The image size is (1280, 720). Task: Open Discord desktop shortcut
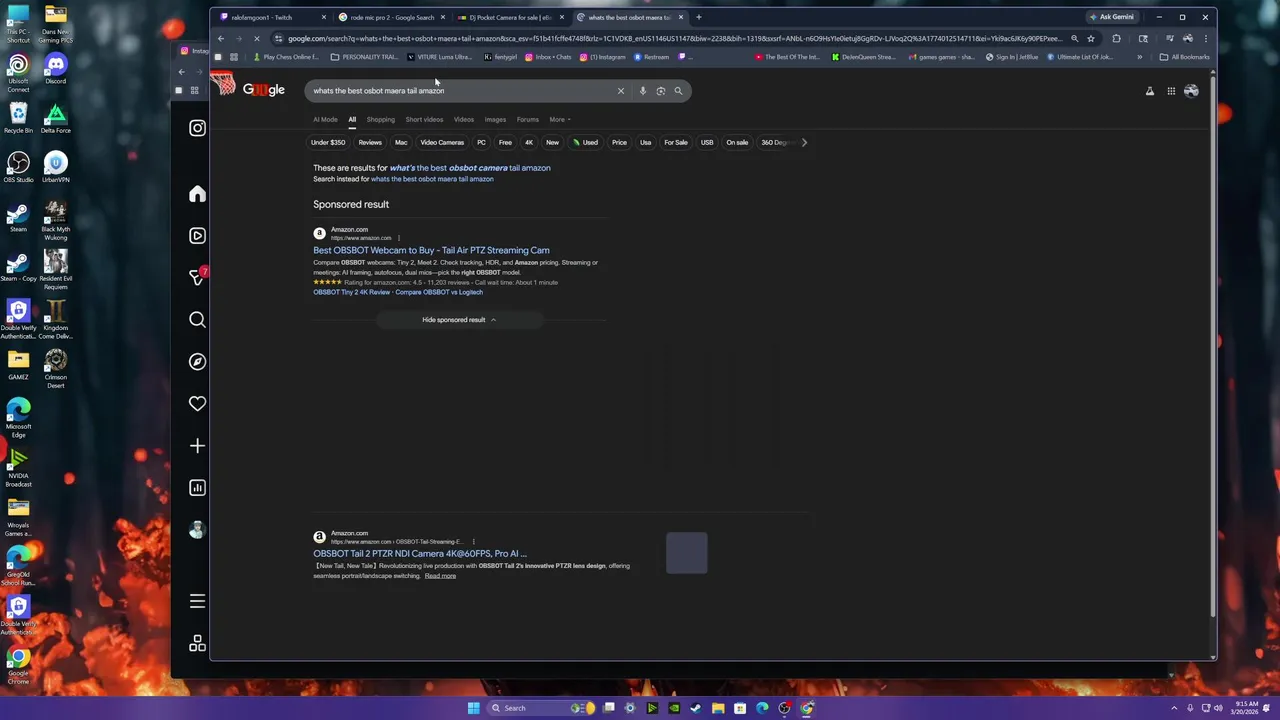pos(56,69)
